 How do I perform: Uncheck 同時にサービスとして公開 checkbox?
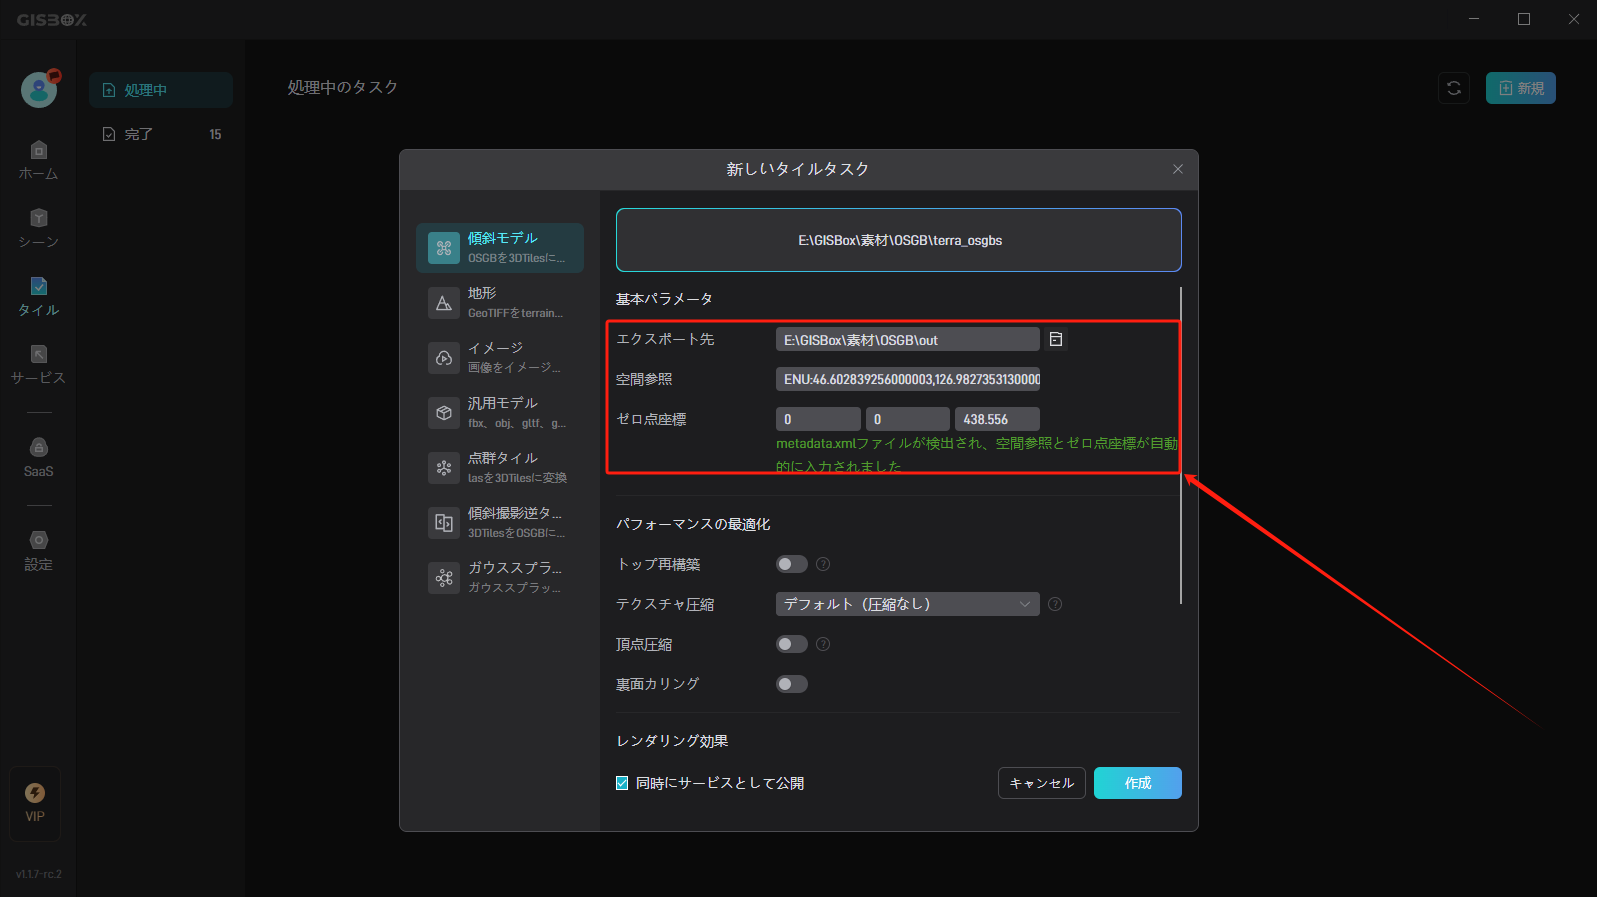tap(622, 783)
